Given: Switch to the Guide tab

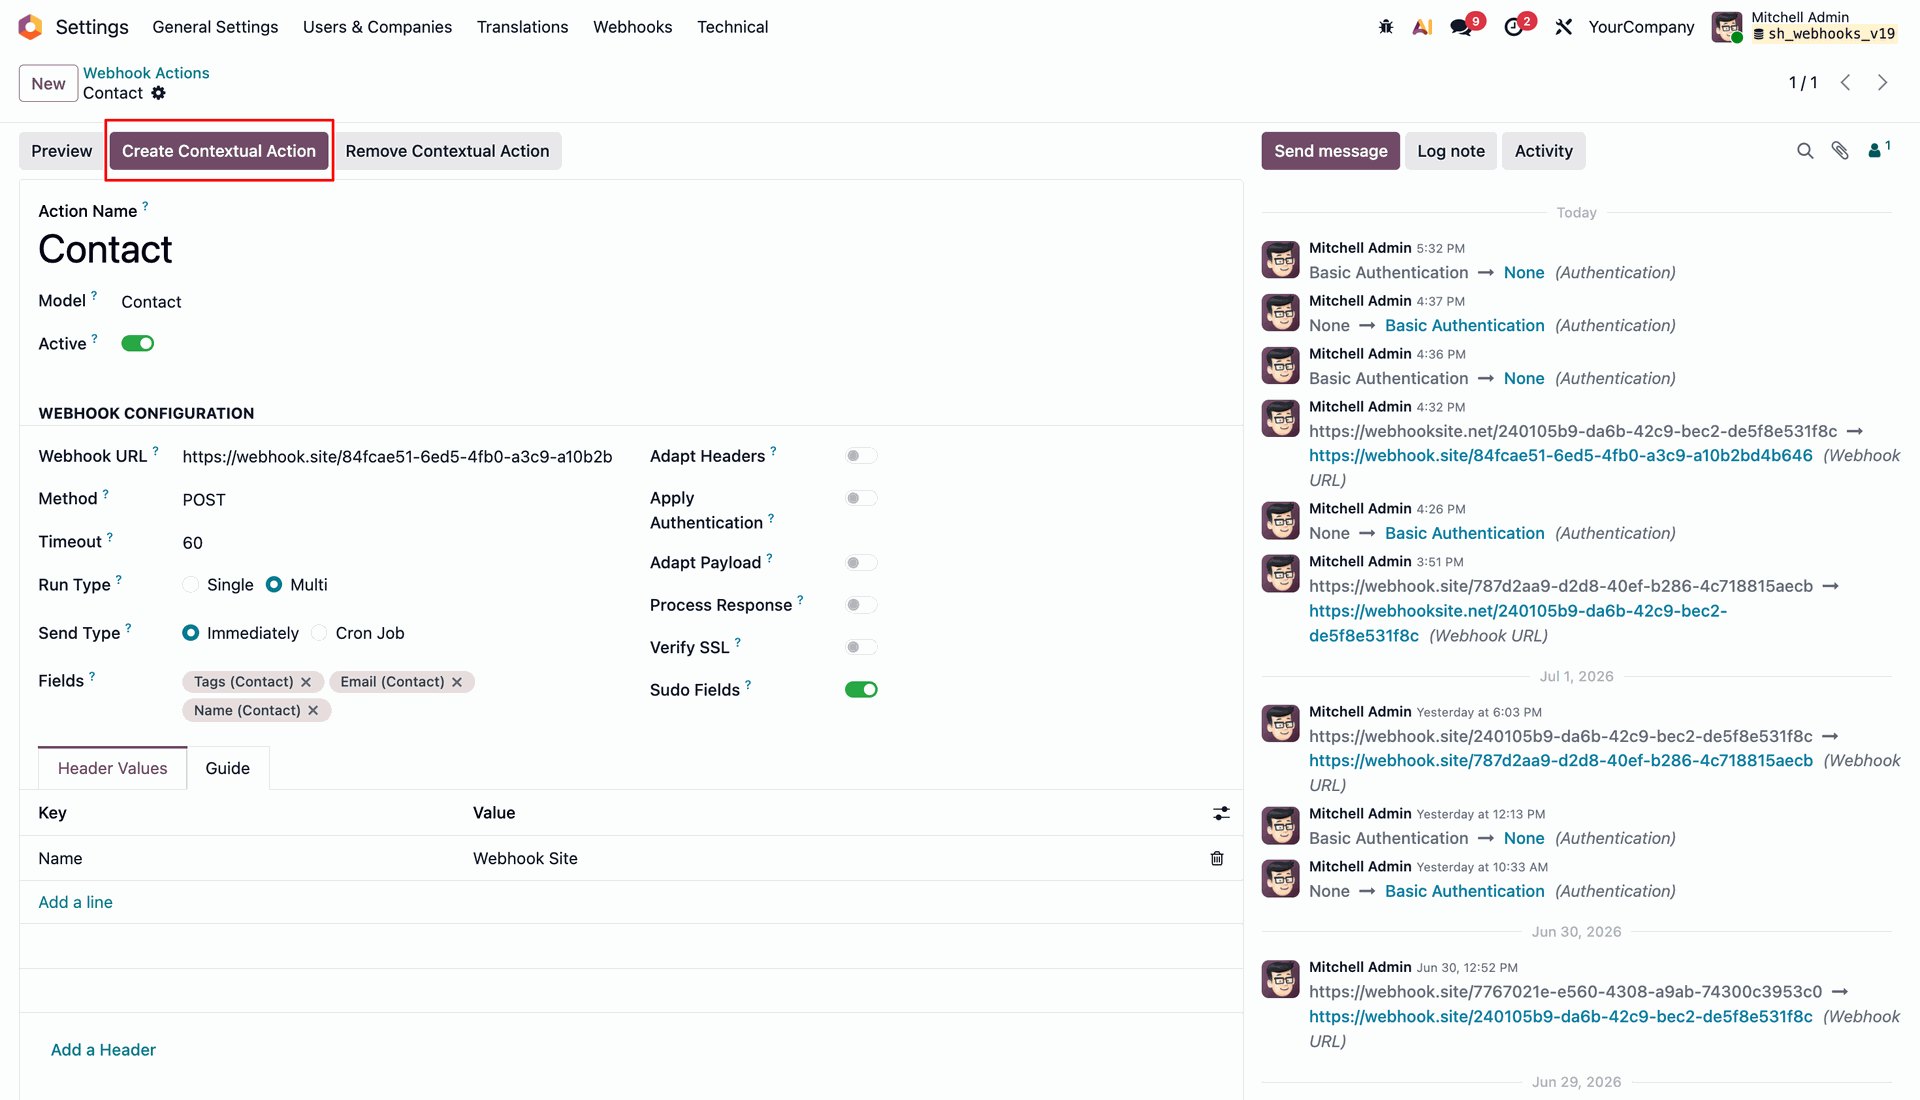Looking at the screenshot, I should [228, 768].
